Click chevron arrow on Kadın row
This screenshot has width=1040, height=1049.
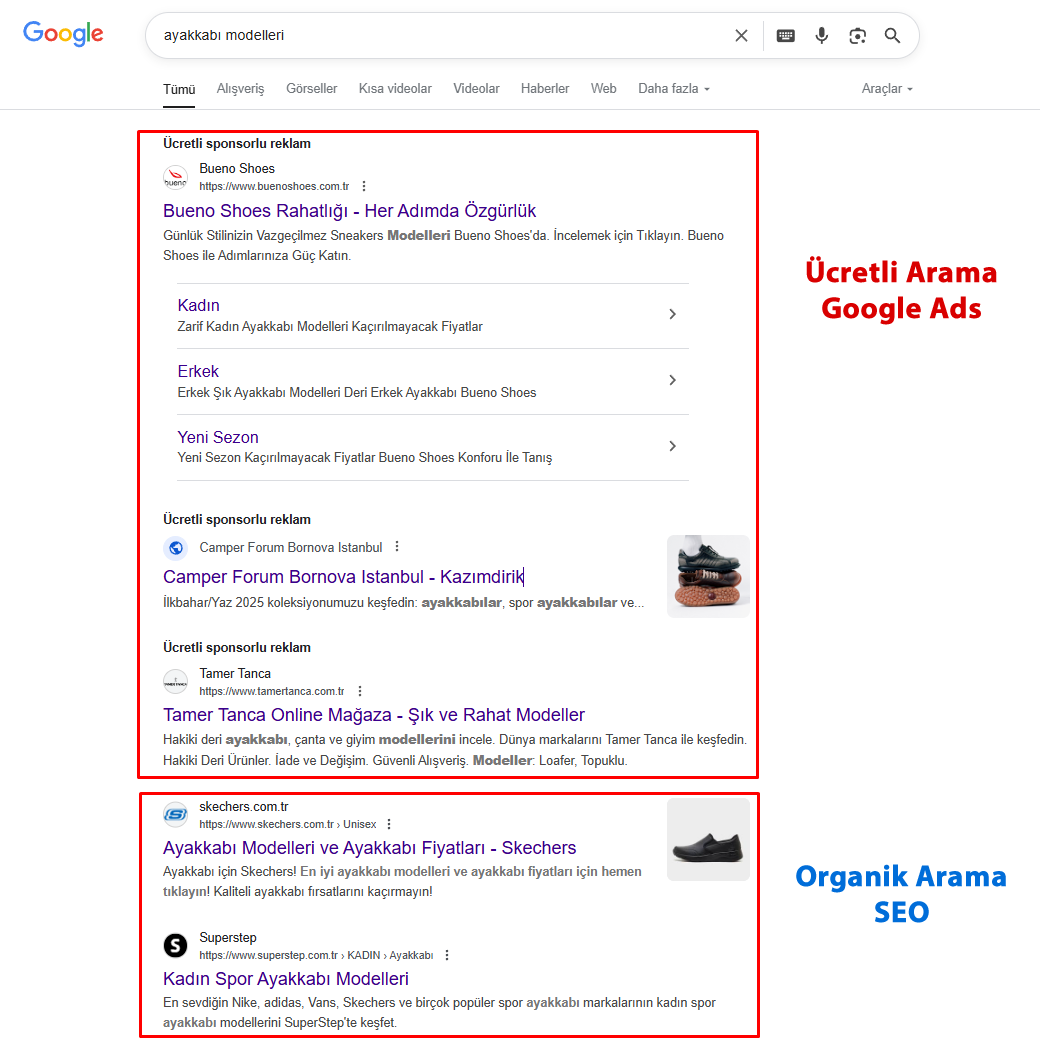(x=673, y=314)
